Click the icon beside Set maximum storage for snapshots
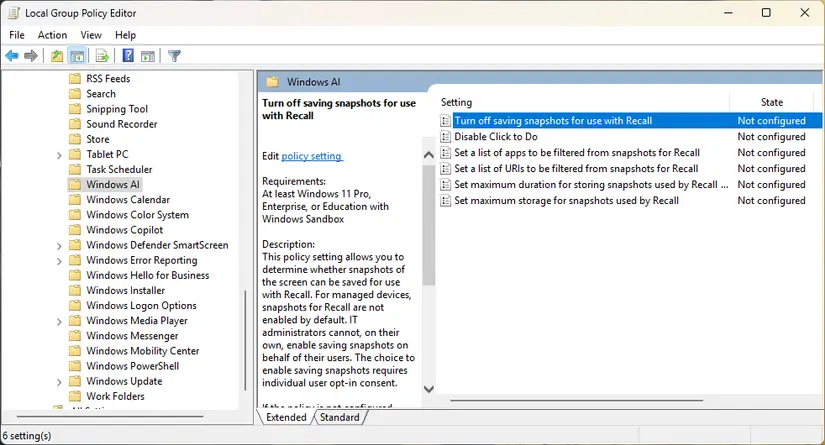Viewport: 825px width, 445px height. [445, 201]
